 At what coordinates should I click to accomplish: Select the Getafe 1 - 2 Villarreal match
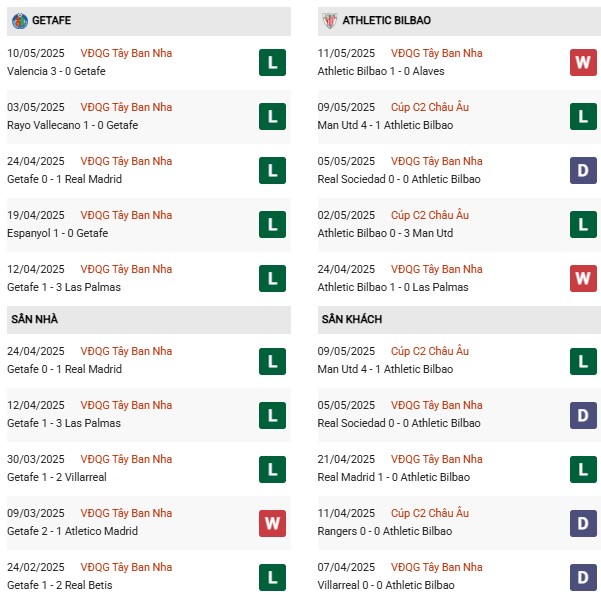click(x=57, y=477)
